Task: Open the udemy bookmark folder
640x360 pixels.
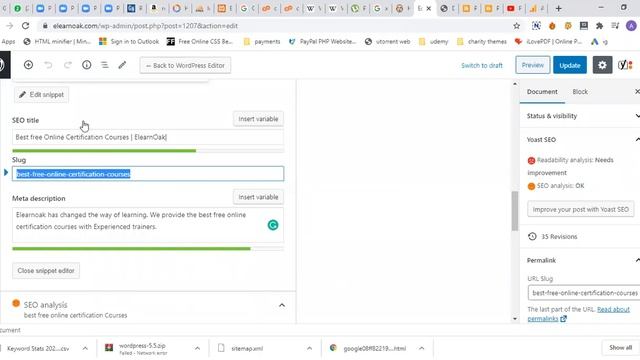Action: click(x=433, y=41)
